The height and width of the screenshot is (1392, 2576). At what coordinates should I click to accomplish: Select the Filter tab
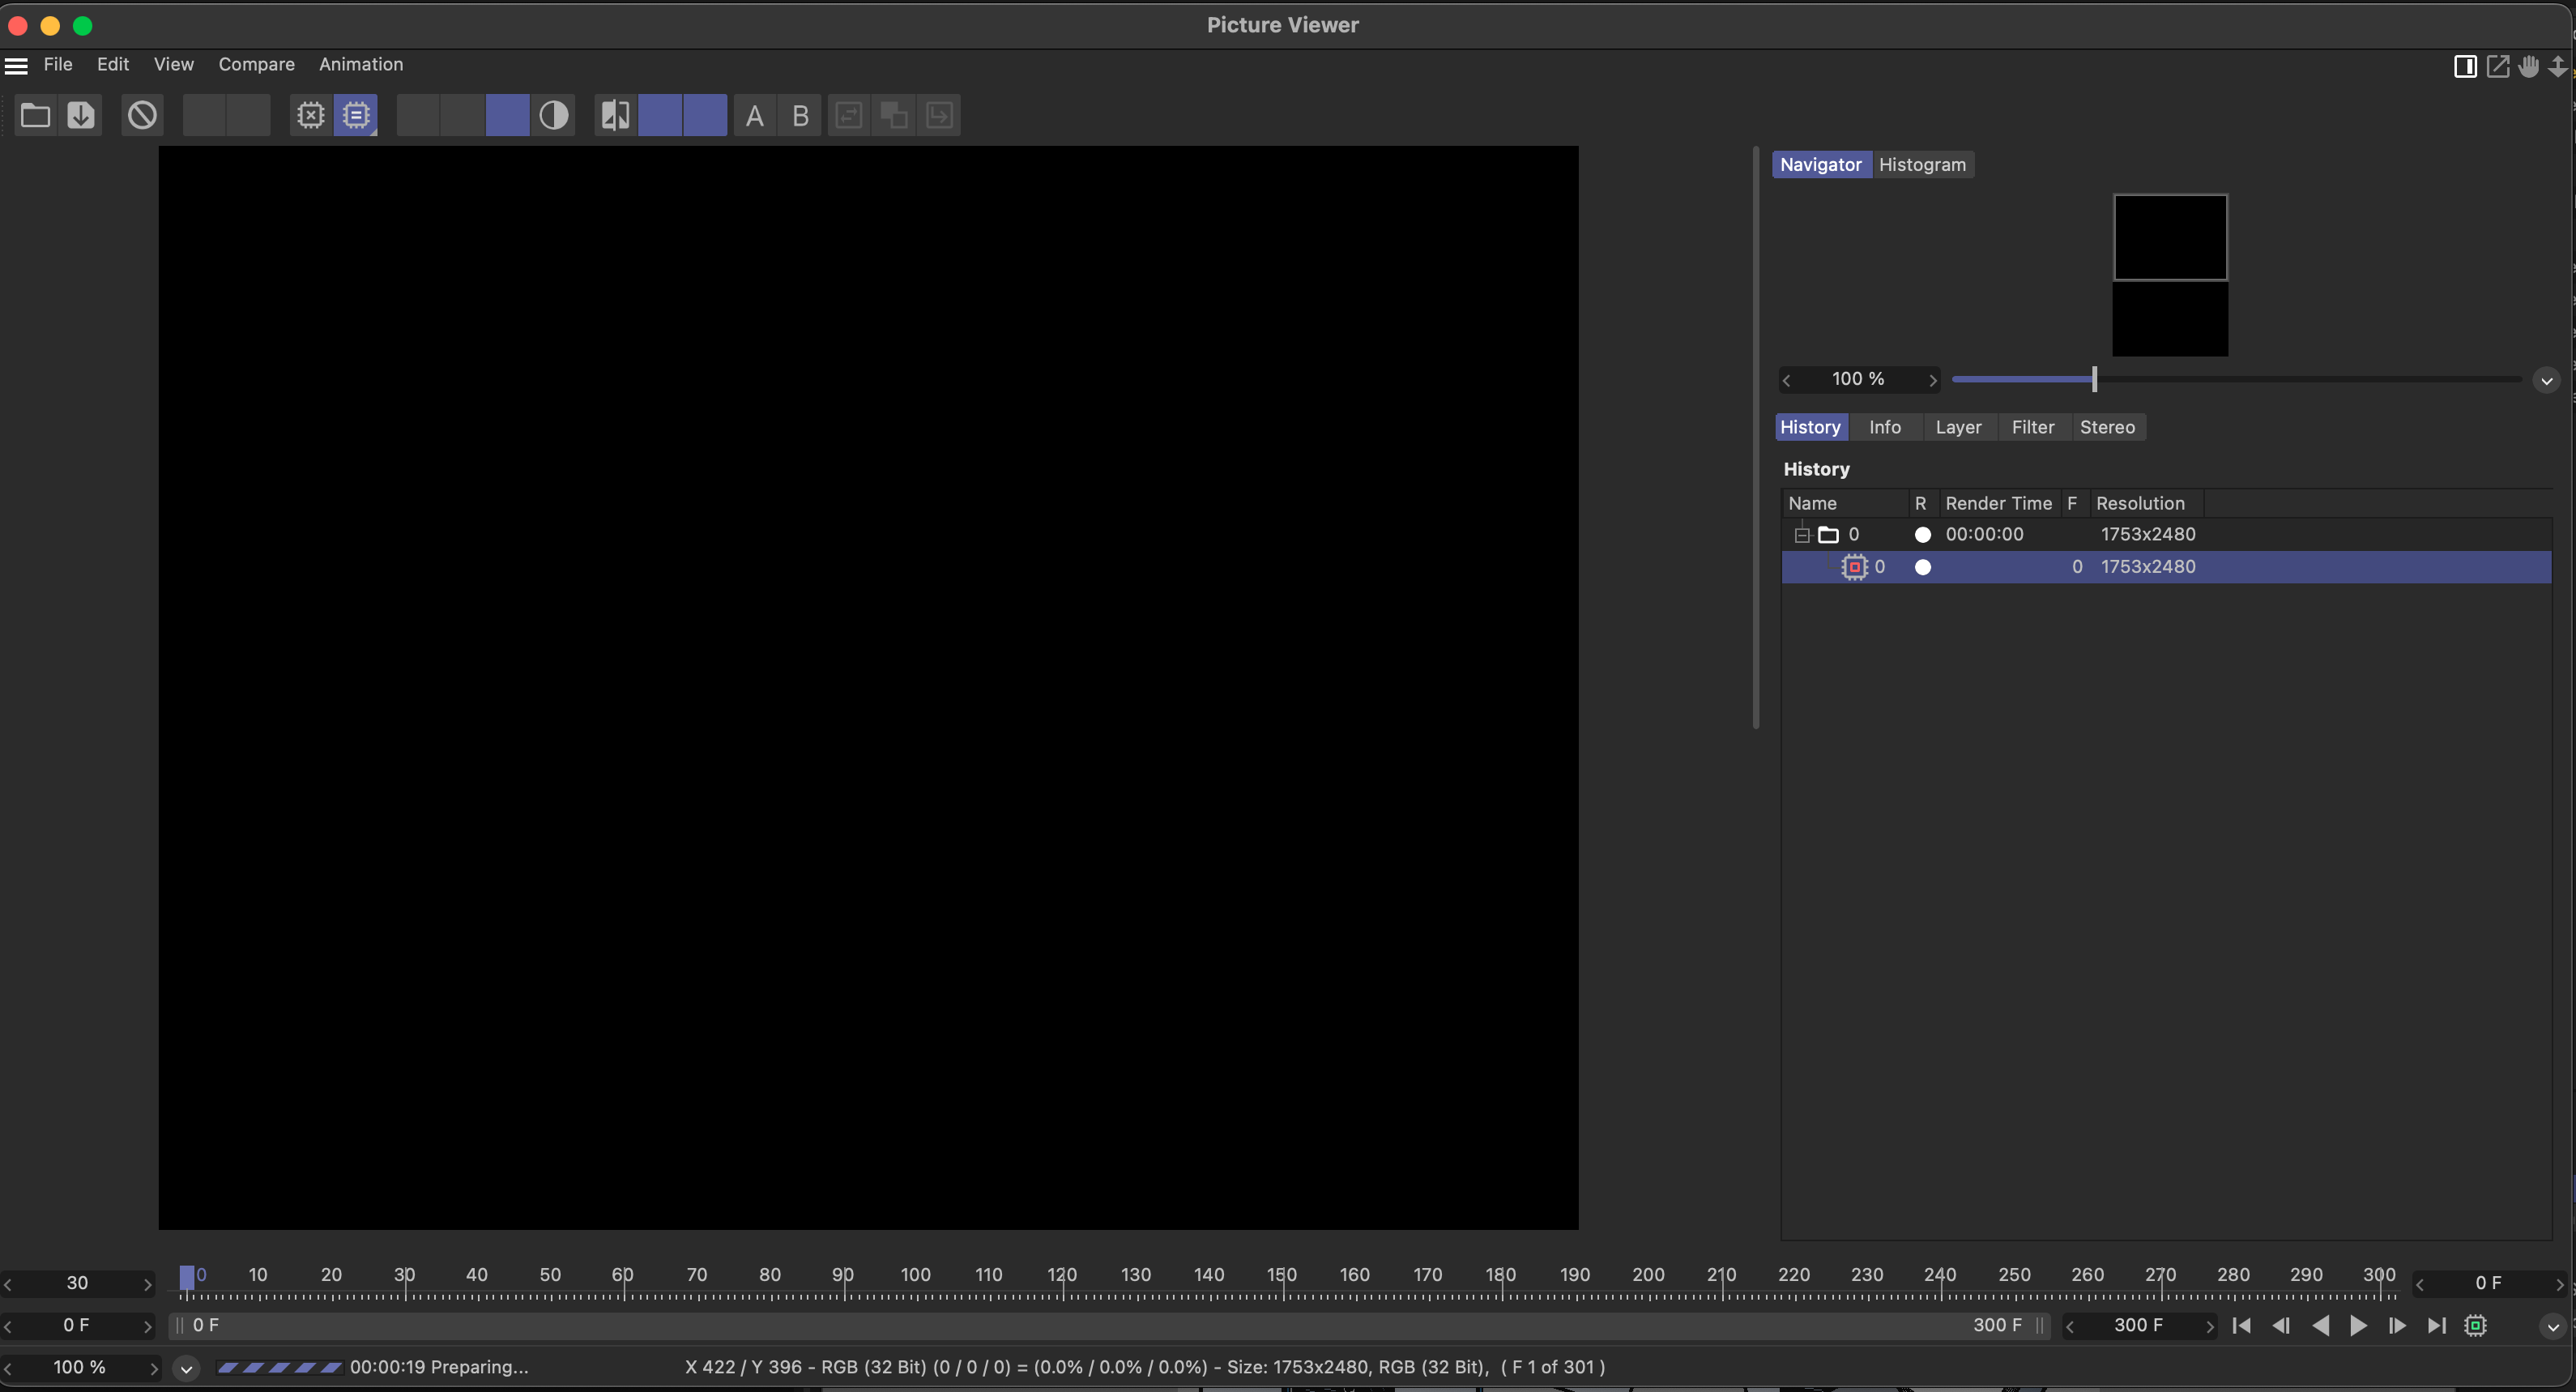(2033, 427)
